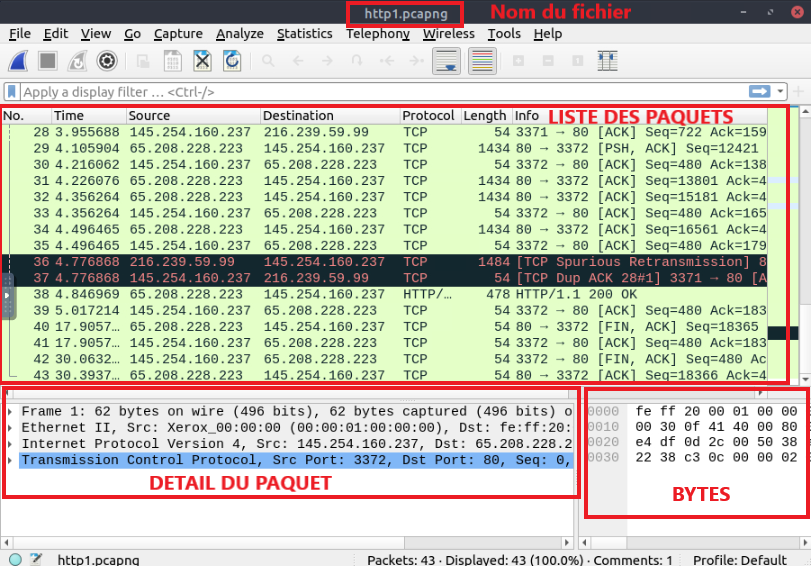This screenshot has width=811, height=566.
Task: Click the stop capture square icon
Action: 48,61
